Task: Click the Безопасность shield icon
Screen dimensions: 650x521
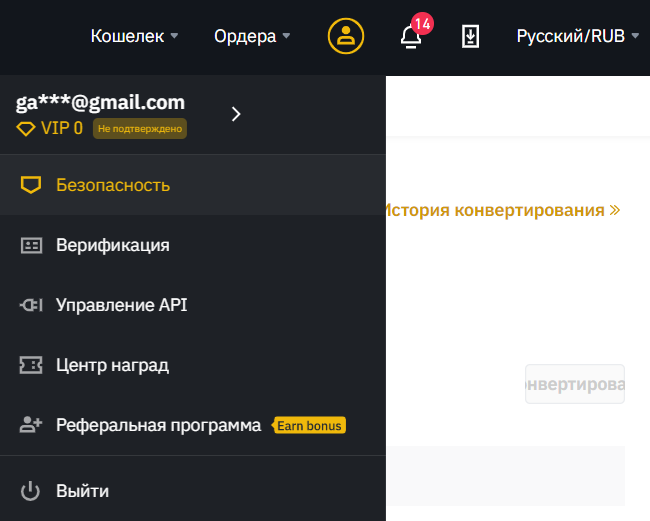Action: 31,185
